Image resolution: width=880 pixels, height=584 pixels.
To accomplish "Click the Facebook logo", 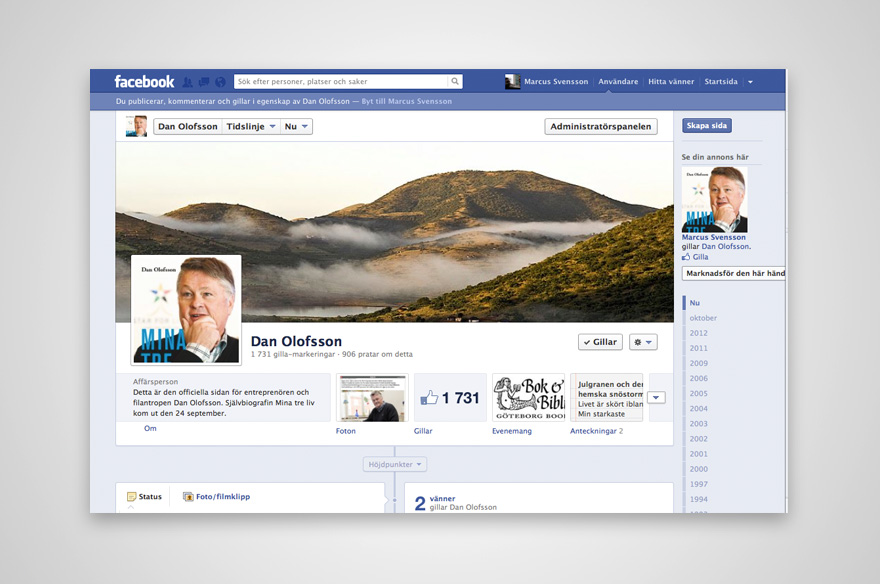I will point(144,82).
